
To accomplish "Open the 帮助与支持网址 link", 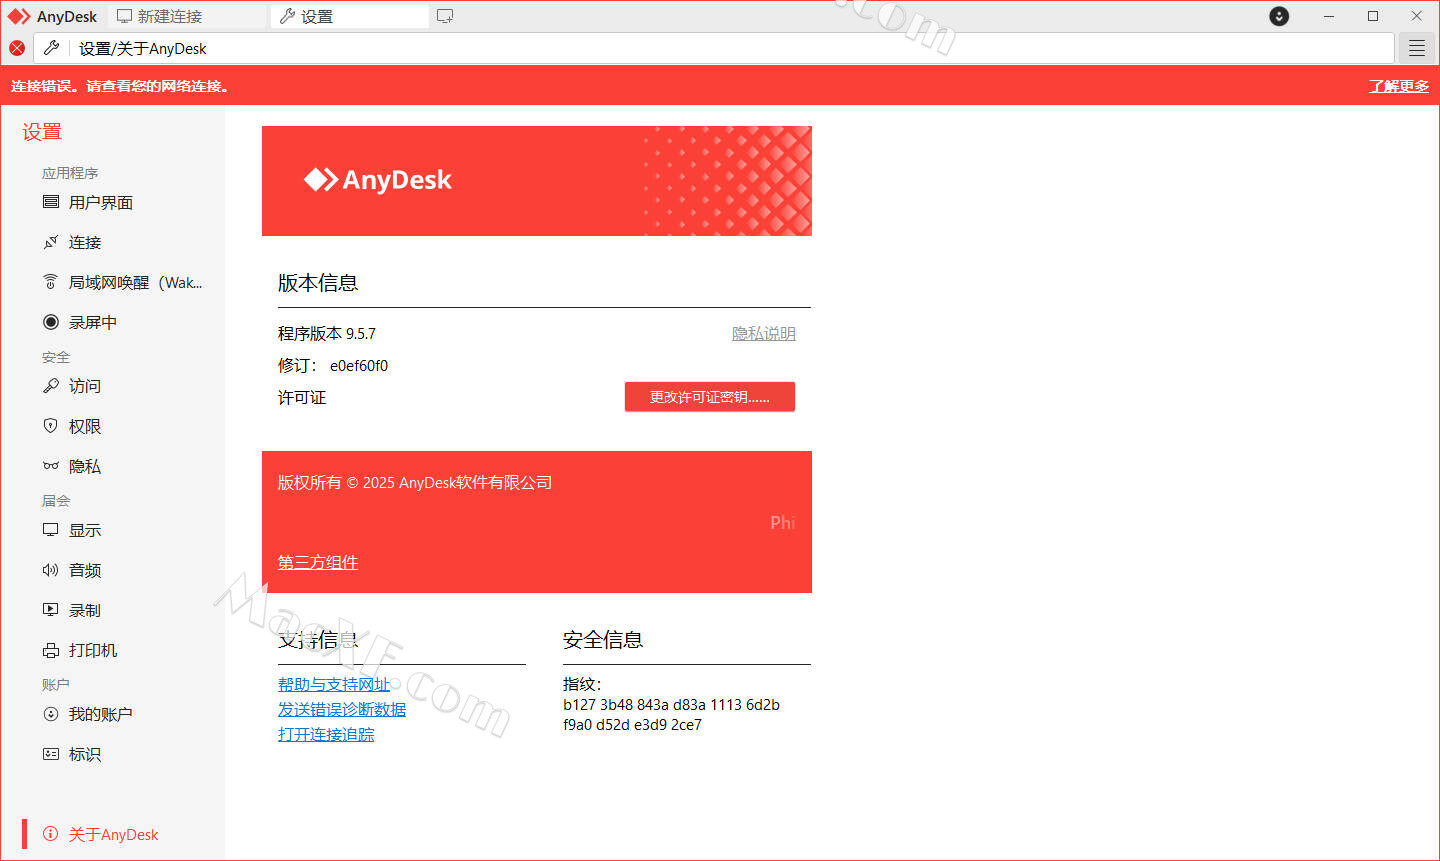I will tap(334, 684).
